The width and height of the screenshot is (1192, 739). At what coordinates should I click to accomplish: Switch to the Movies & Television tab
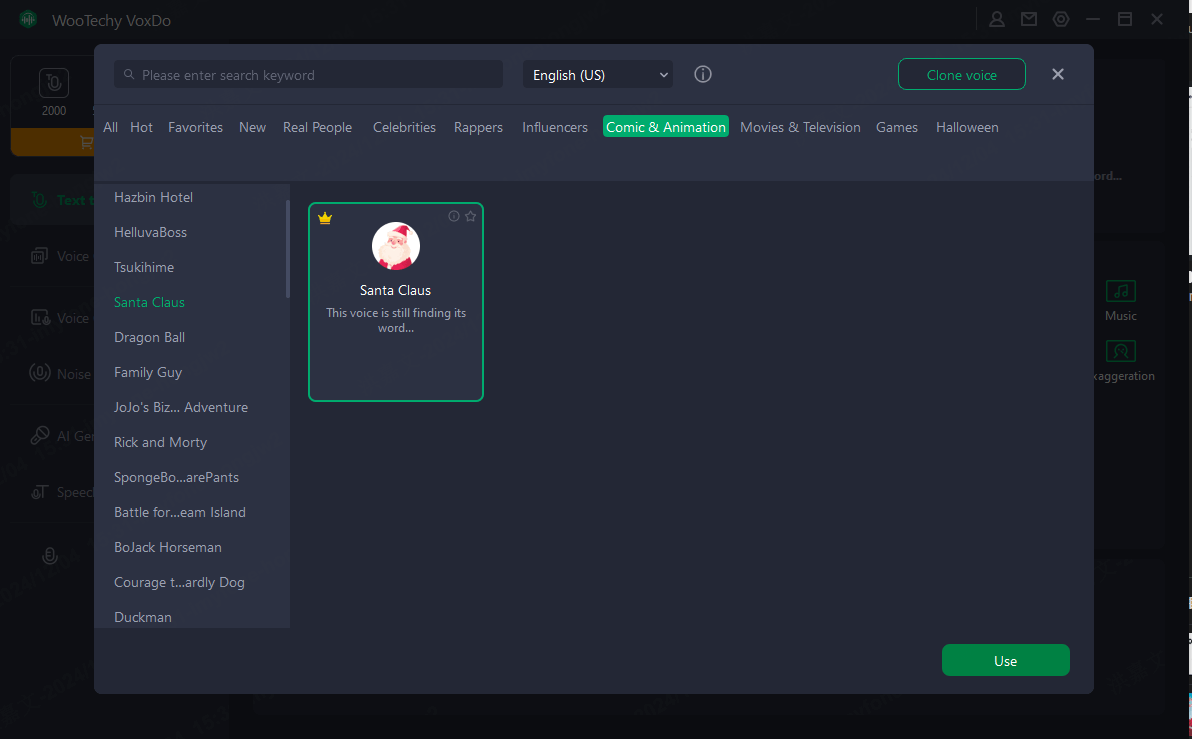[x=800, y=127]
